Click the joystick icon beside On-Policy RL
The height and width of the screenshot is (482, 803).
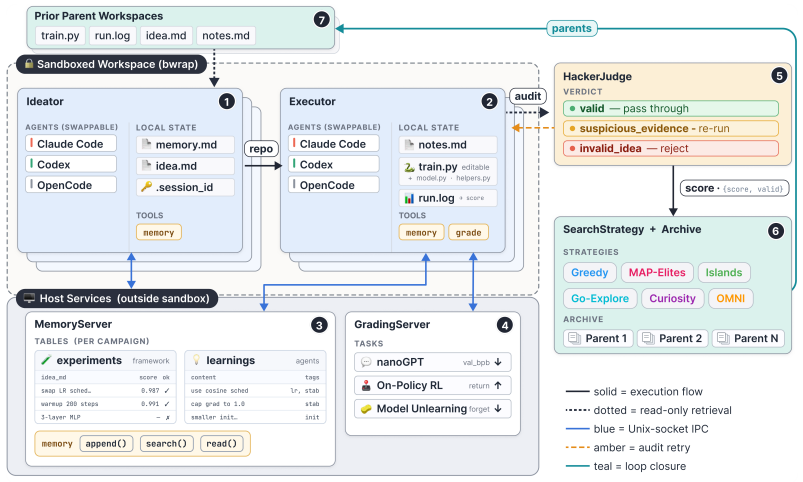tap(366, 385)
